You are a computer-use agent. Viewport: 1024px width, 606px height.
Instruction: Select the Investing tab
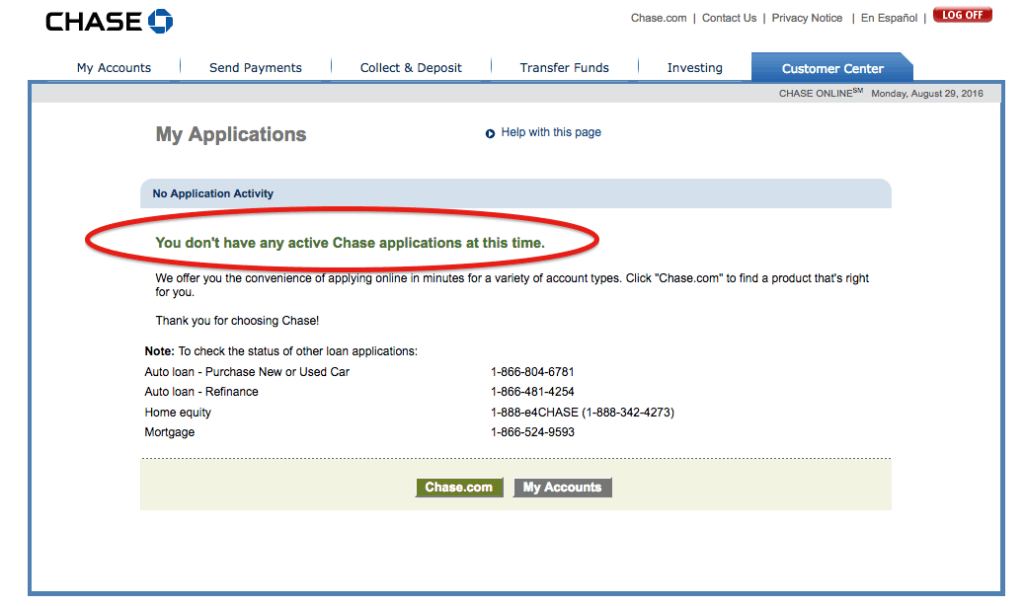click(695, 67)
